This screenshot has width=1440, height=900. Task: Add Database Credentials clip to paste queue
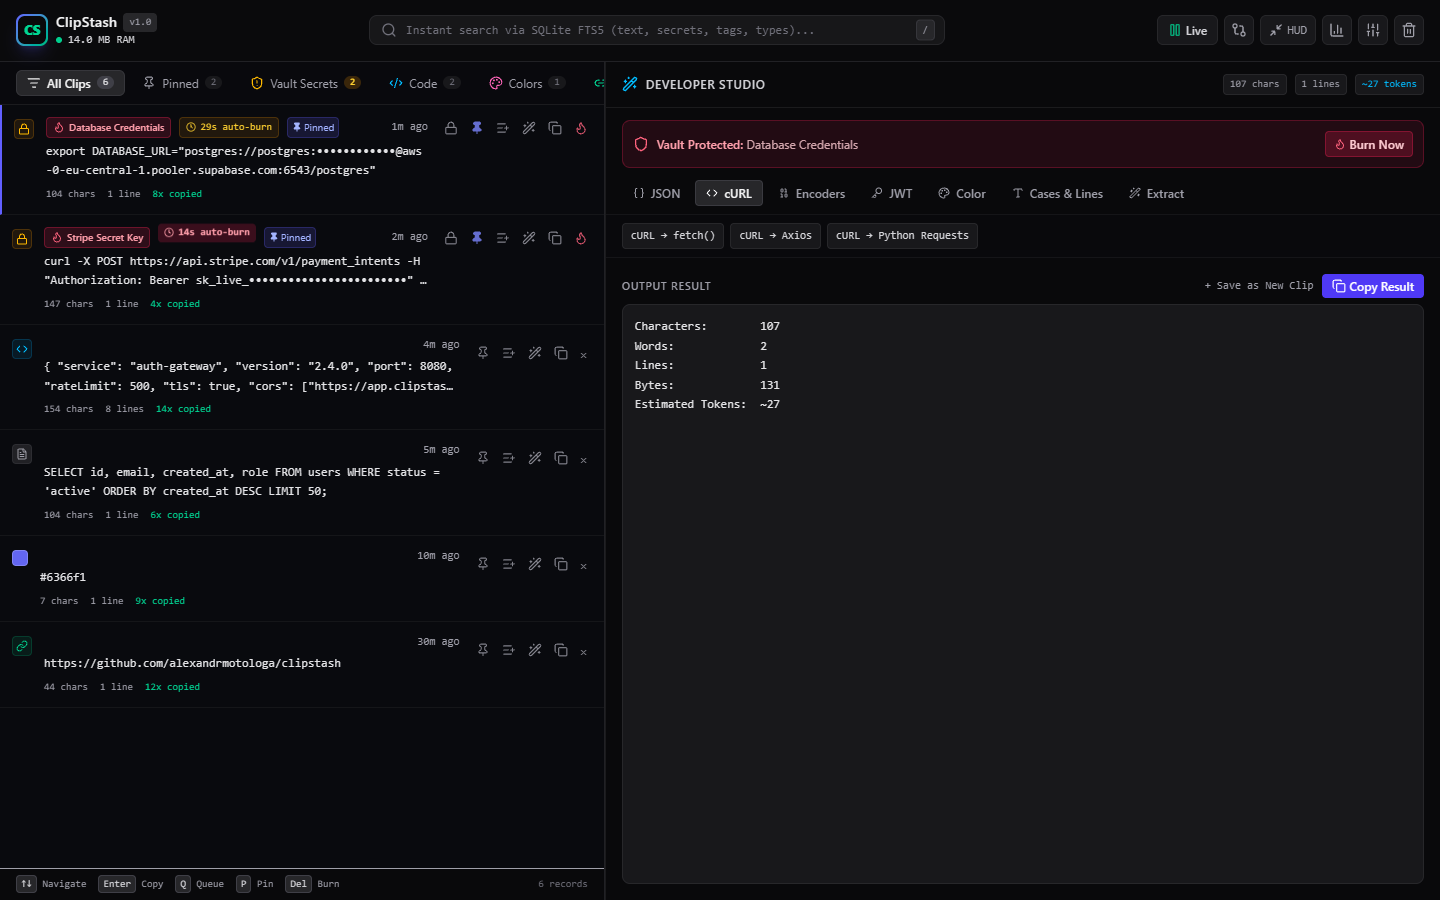pos(503,128)
